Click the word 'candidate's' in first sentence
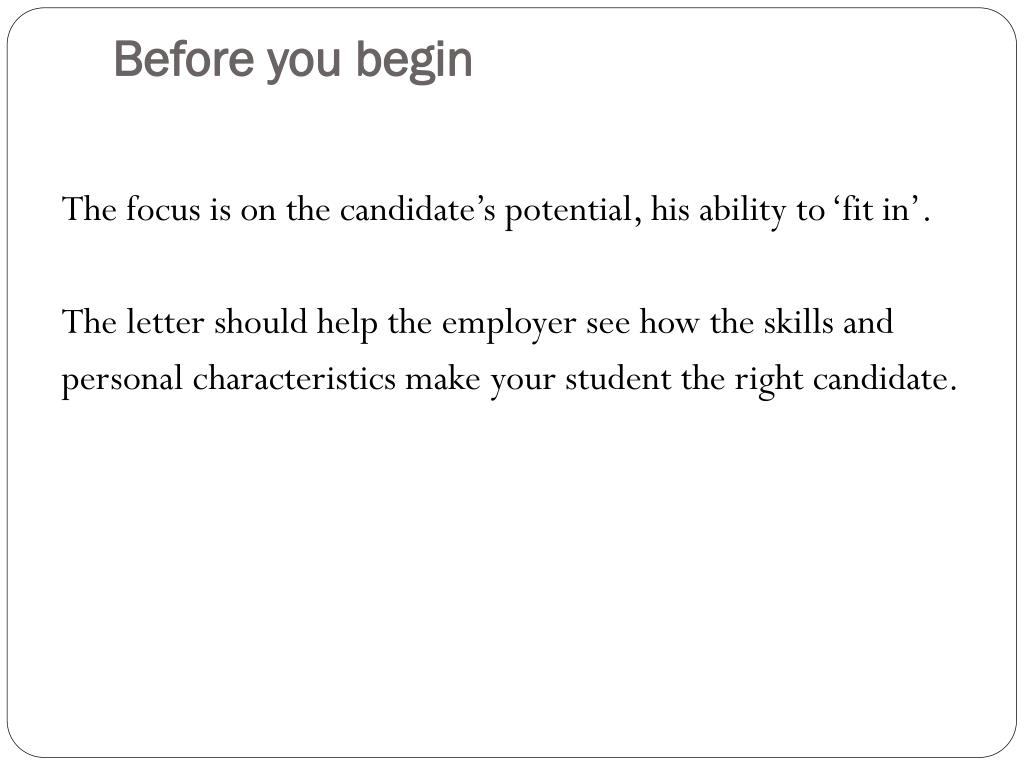 (x=418, y=210)
